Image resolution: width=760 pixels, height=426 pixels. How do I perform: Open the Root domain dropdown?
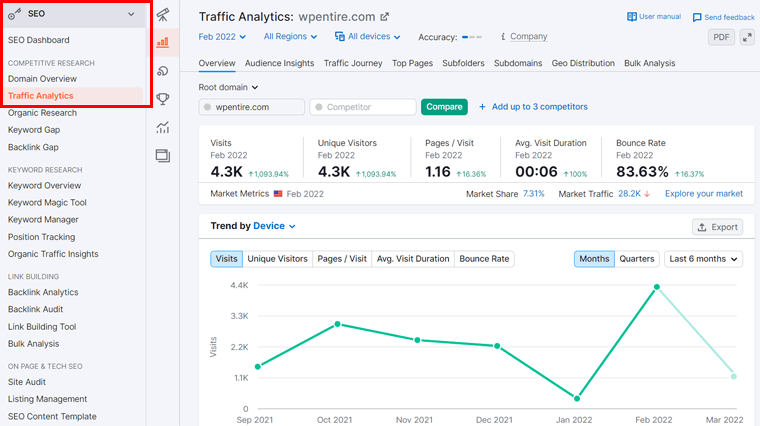(x=228, y=87)
